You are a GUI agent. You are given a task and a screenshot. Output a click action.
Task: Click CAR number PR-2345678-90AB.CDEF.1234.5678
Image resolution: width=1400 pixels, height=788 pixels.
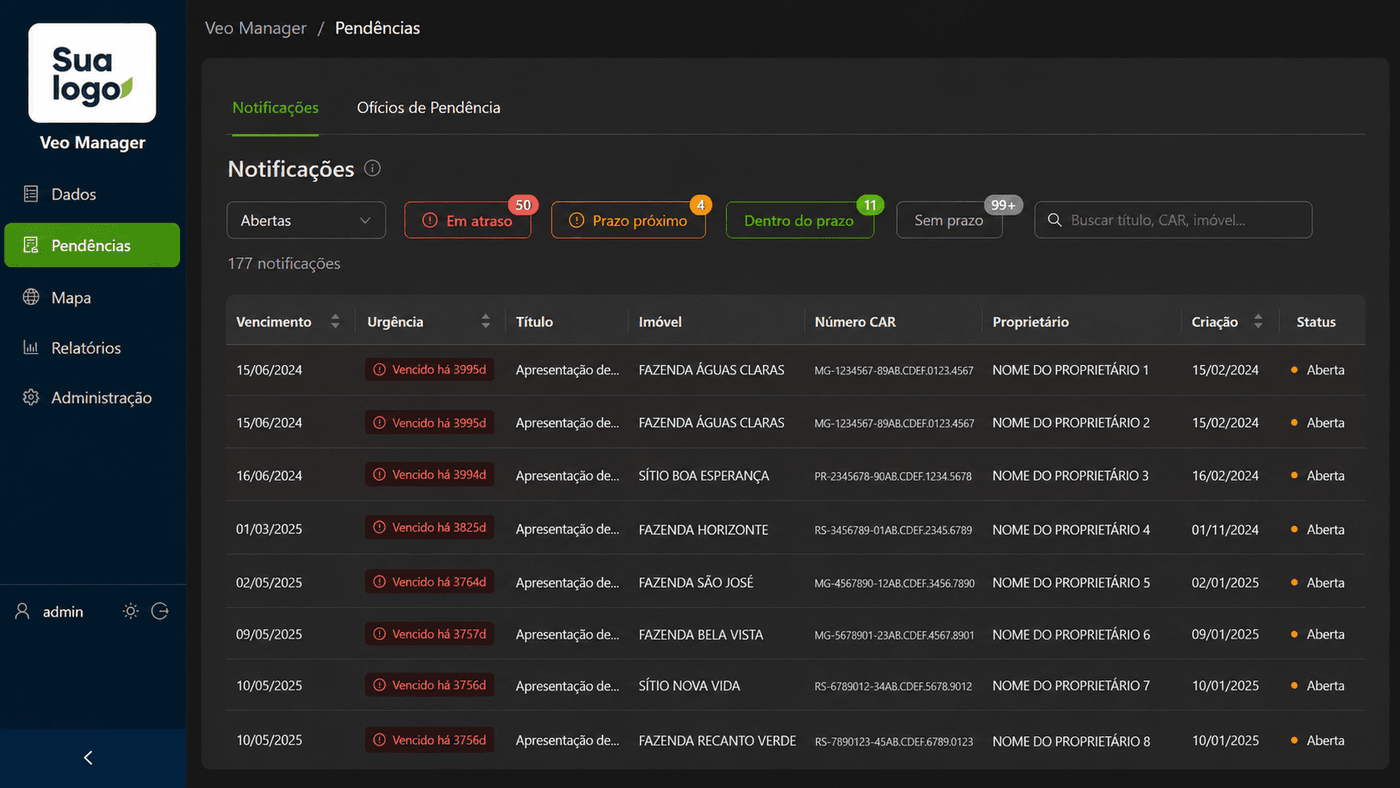tap(893, 477)
